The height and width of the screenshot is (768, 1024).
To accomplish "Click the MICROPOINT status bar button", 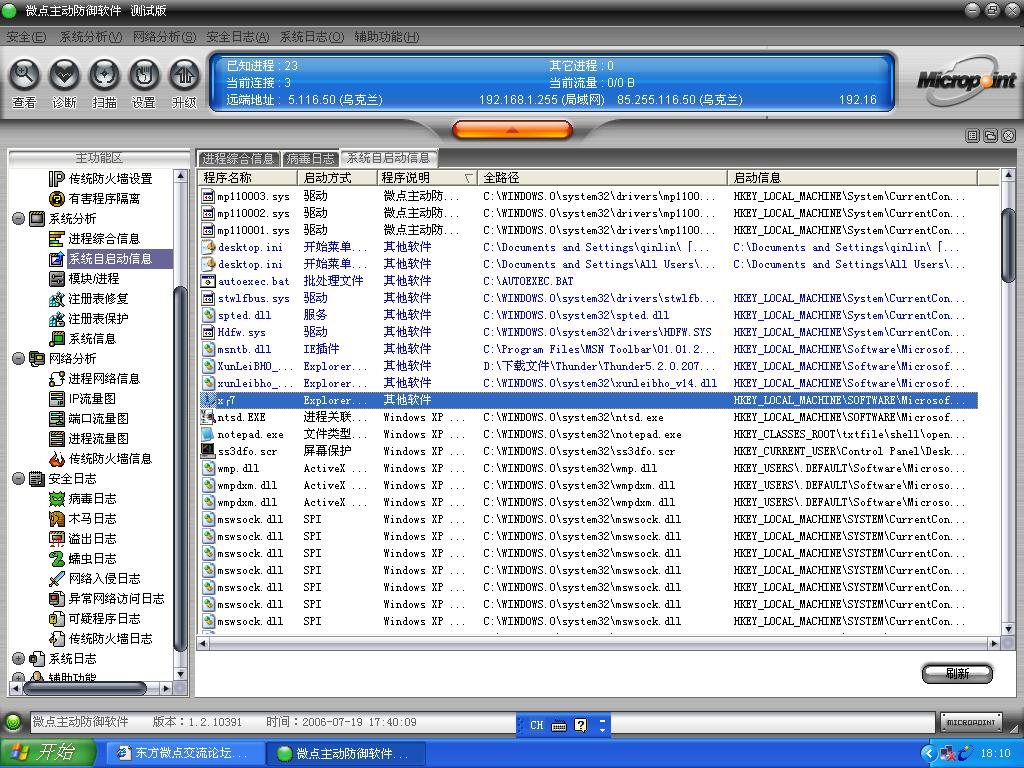I will coord(970,722).
